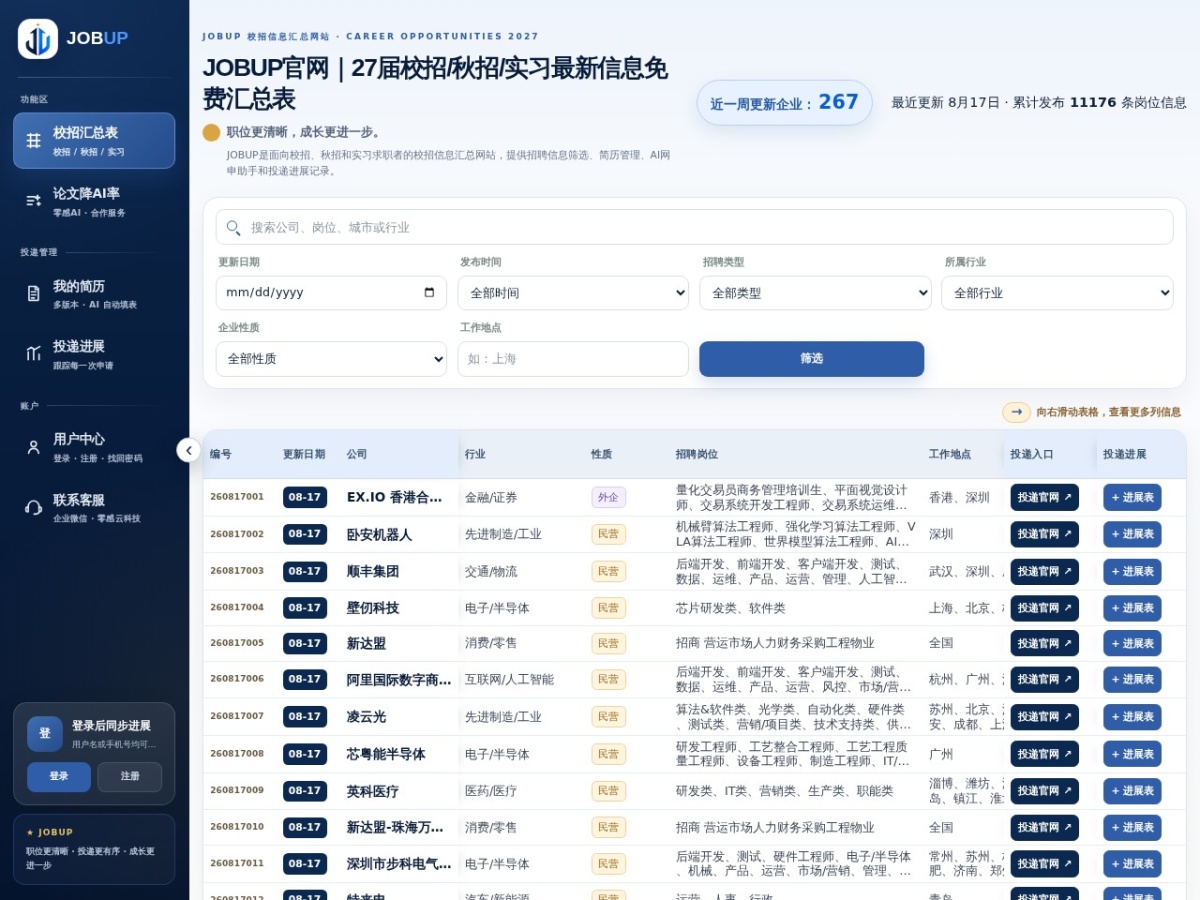Open the 校招汇总表 grid icon
Image resolution: width=1200 pixels, height=900 pixels.
click(34, 141)
